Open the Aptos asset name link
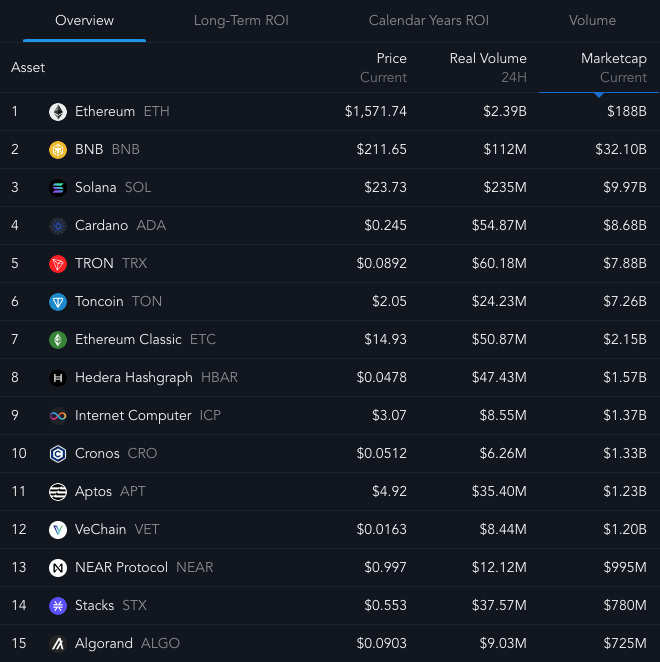Screen dimensions: 660x662 93,491
